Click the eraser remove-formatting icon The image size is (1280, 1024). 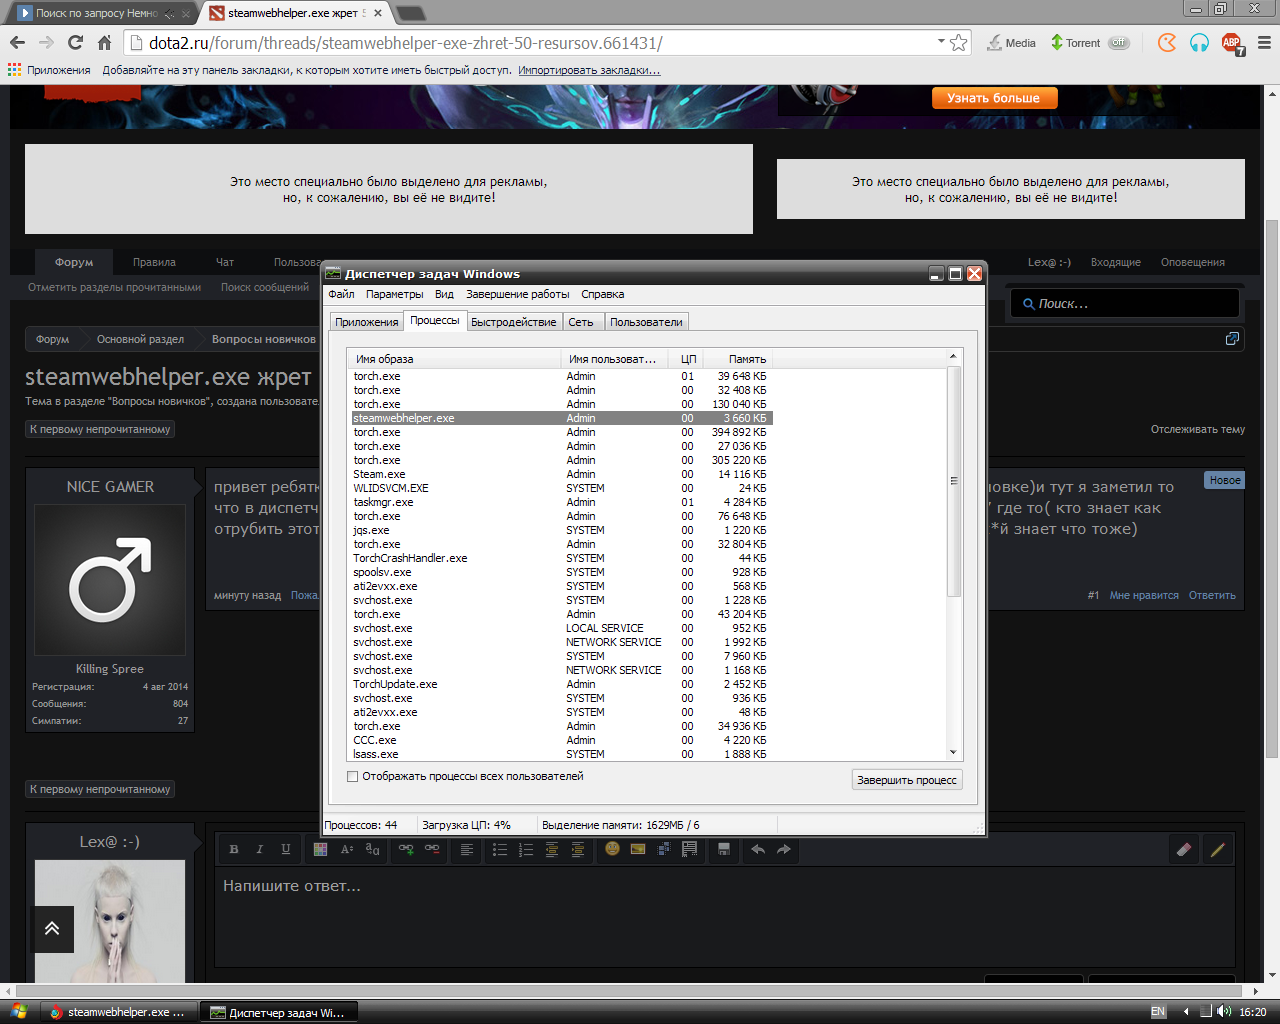1184,849
